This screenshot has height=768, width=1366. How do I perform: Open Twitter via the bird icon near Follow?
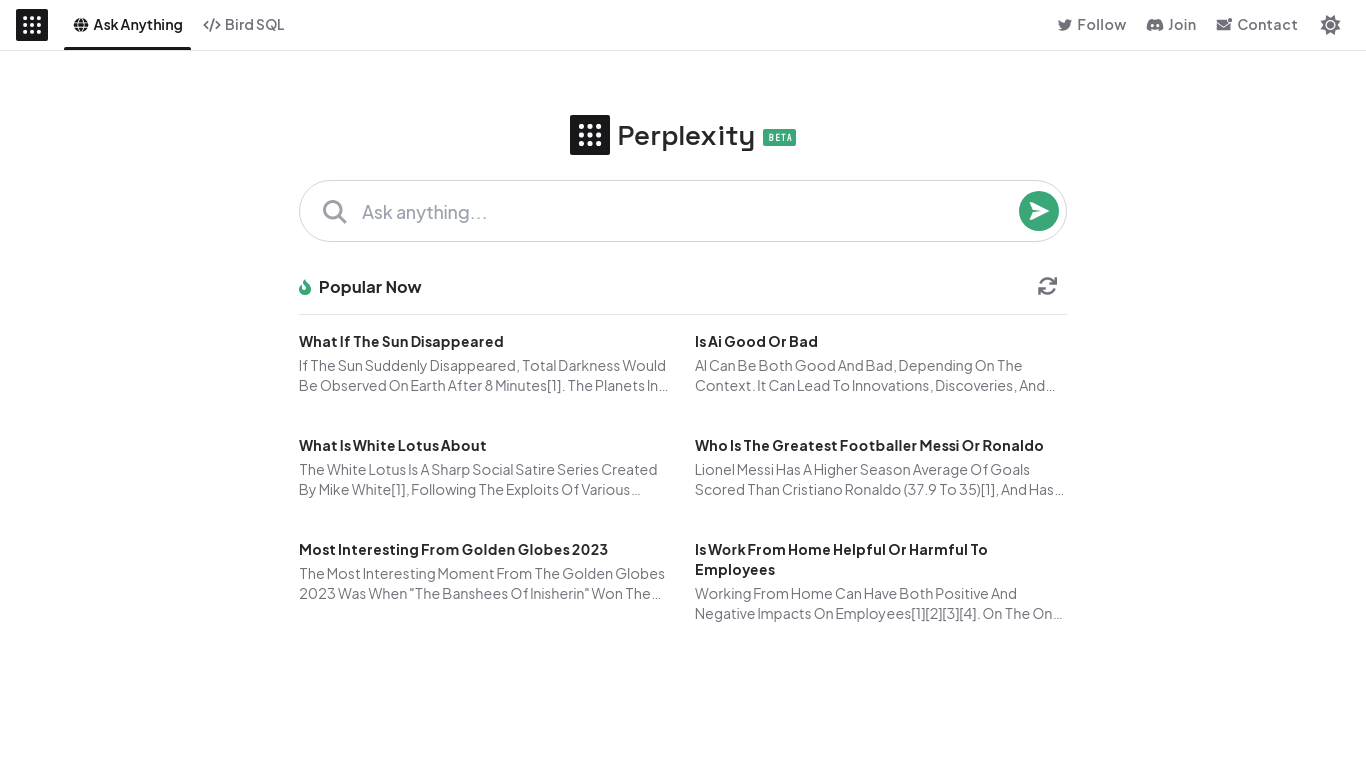1066,25
